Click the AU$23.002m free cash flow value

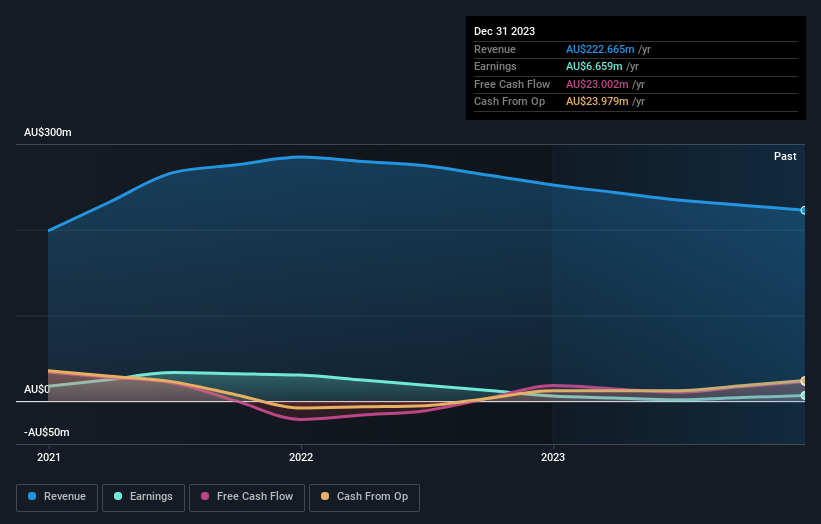597,84
